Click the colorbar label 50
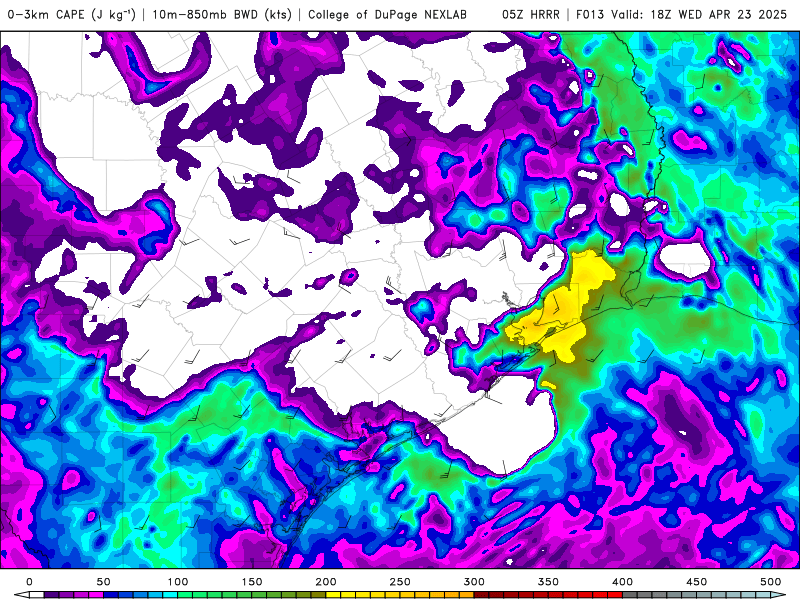Image resolution: width=800 pixels, height=600 pixels. [x=103, y=582]
